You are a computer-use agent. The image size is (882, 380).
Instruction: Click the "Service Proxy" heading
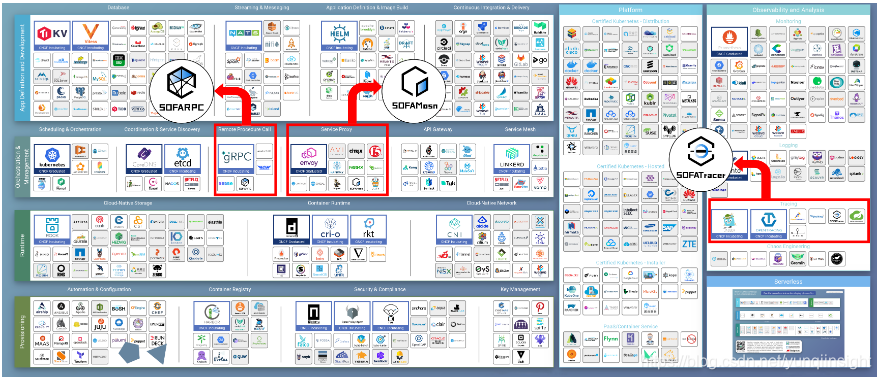pyautogui.click(x=336, y=129)
